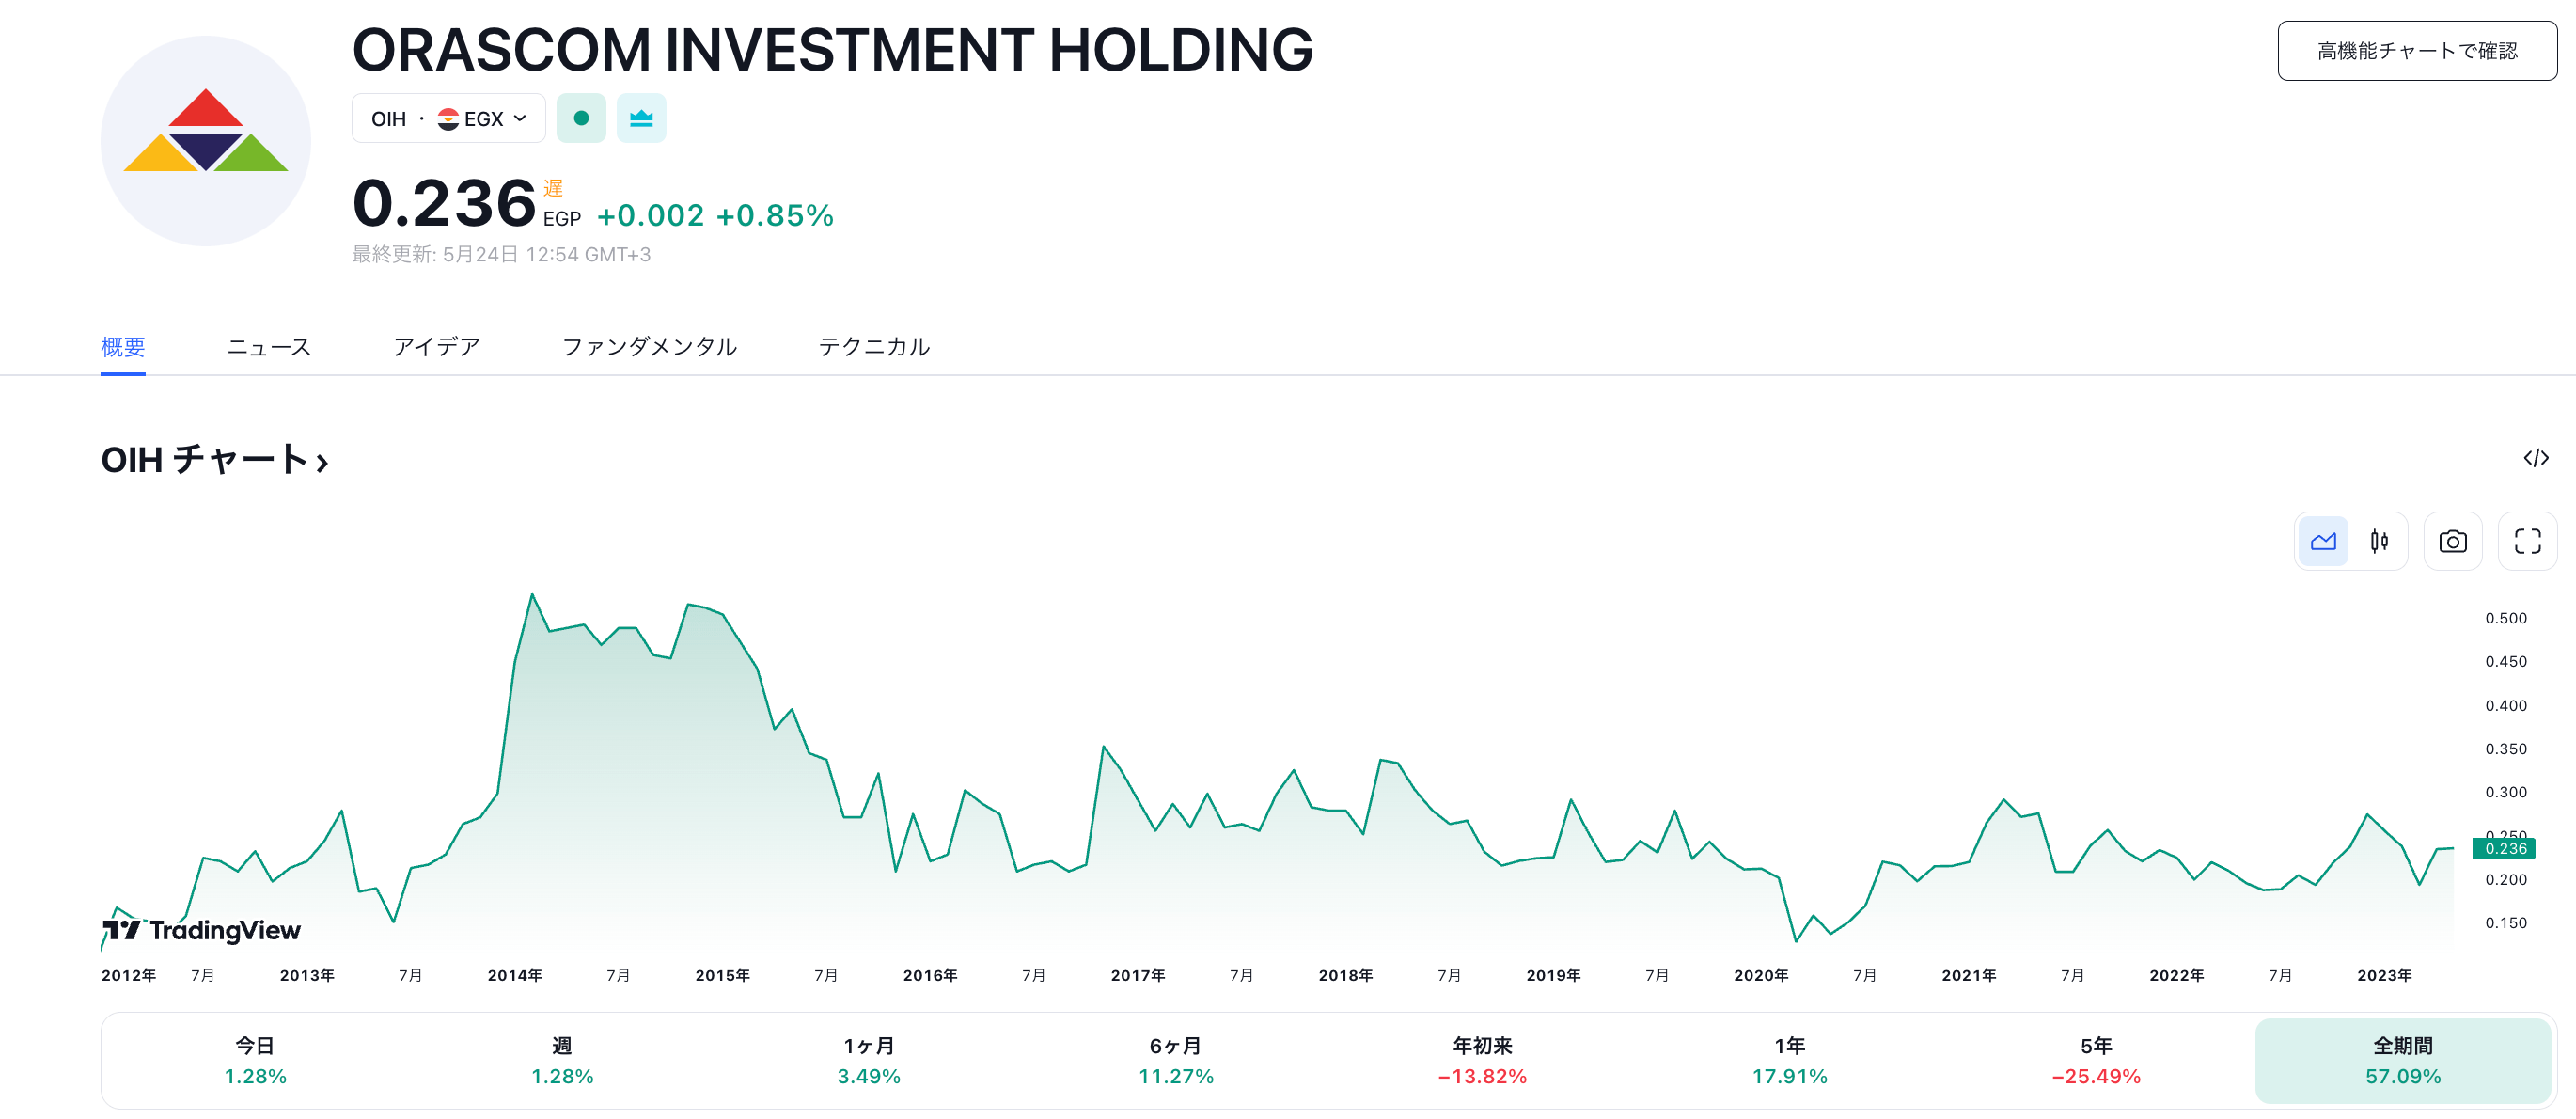Click the +0.85% price change value
This screenshot has width=2576, height=1119.
[x=775, y=215]
